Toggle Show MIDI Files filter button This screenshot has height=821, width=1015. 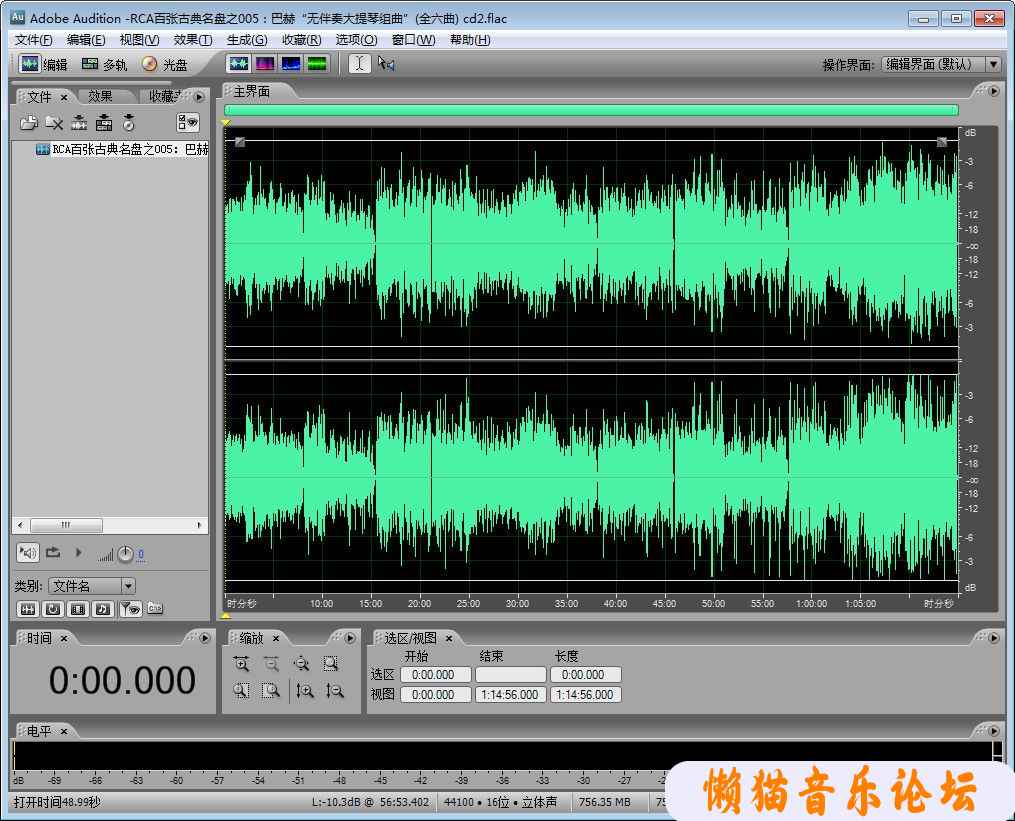point(103,609)
